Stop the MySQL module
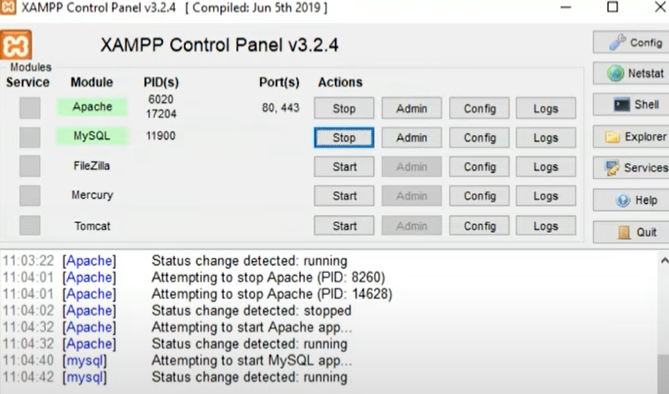669x394 pixels. (344, 137)
